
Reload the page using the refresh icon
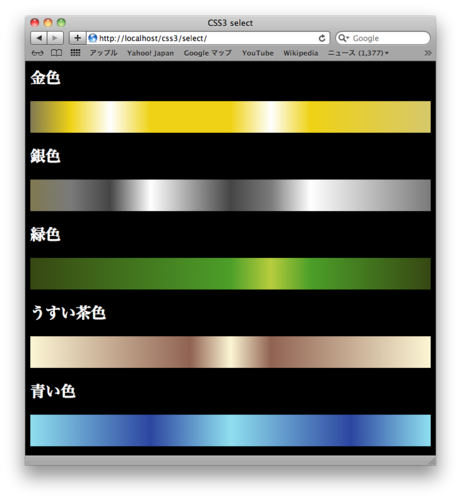[x=322, y=38]
